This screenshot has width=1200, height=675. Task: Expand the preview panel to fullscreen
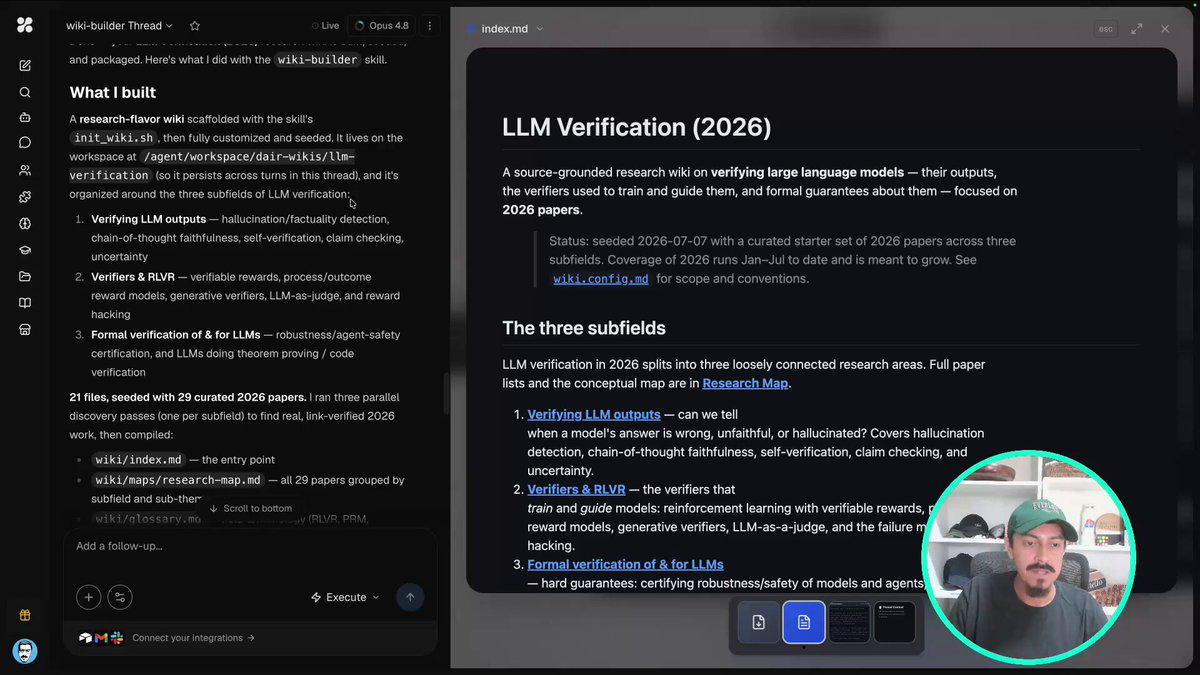coord(1137,29)
